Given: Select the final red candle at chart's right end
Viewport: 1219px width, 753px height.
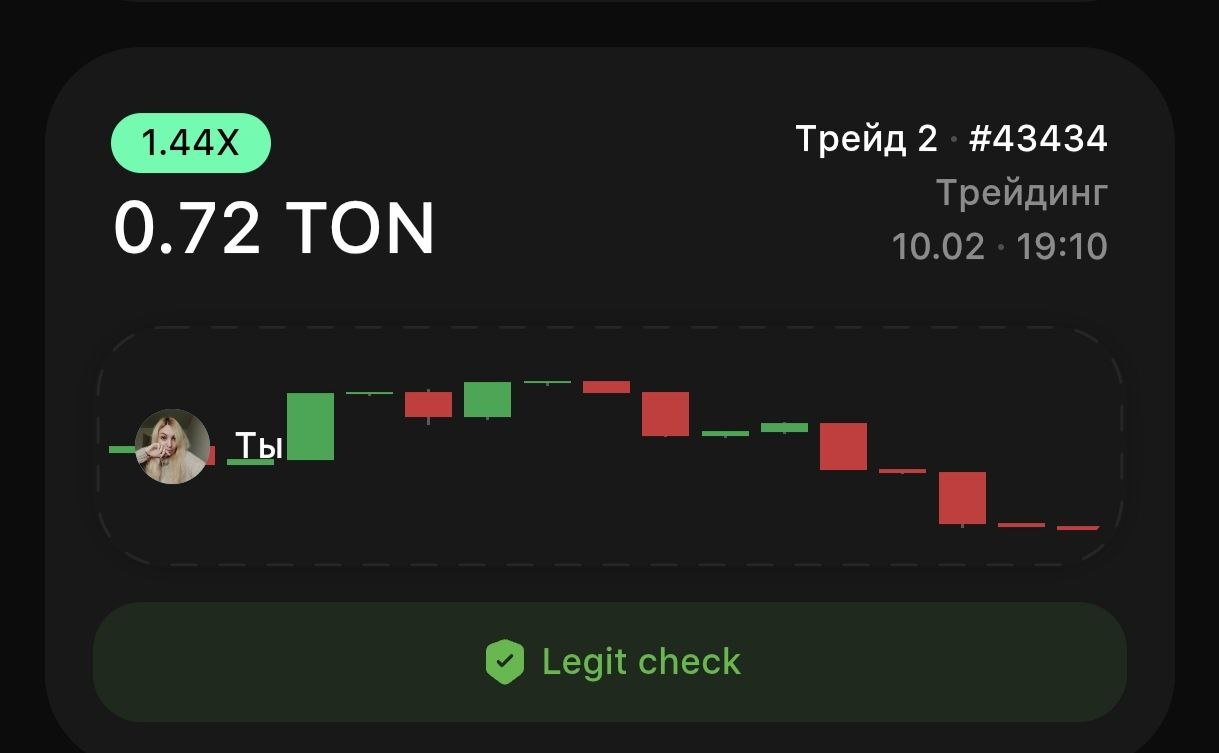Looking at the screenshot, I should tap(1078, 527).
